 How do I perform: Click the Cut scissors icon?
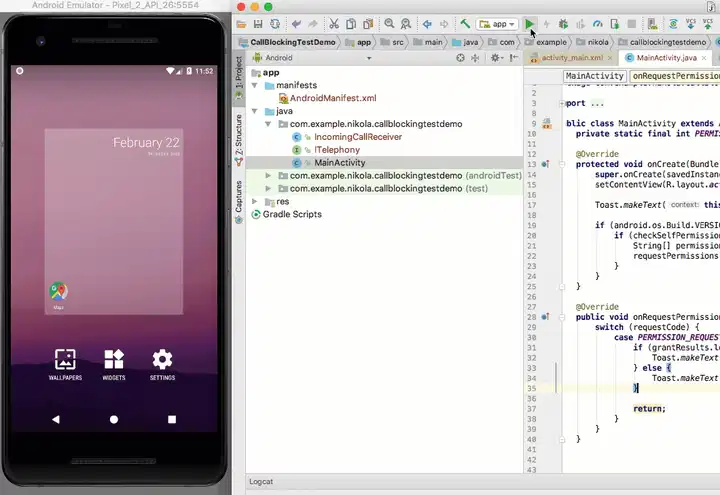click(334, 23)
